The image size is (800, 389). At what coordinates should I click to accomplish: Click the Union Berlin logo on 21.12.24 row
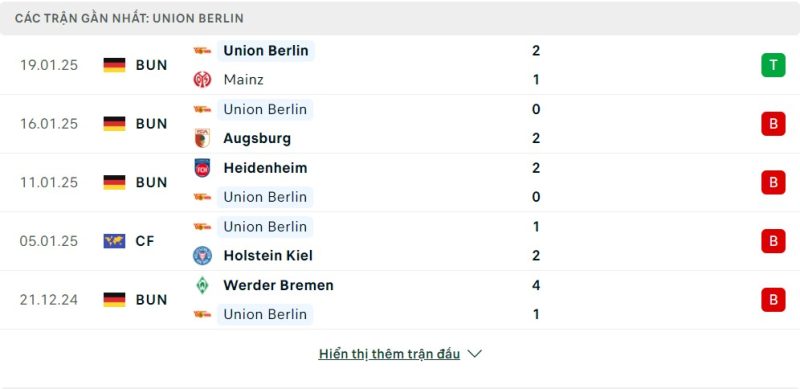(202, 314)
